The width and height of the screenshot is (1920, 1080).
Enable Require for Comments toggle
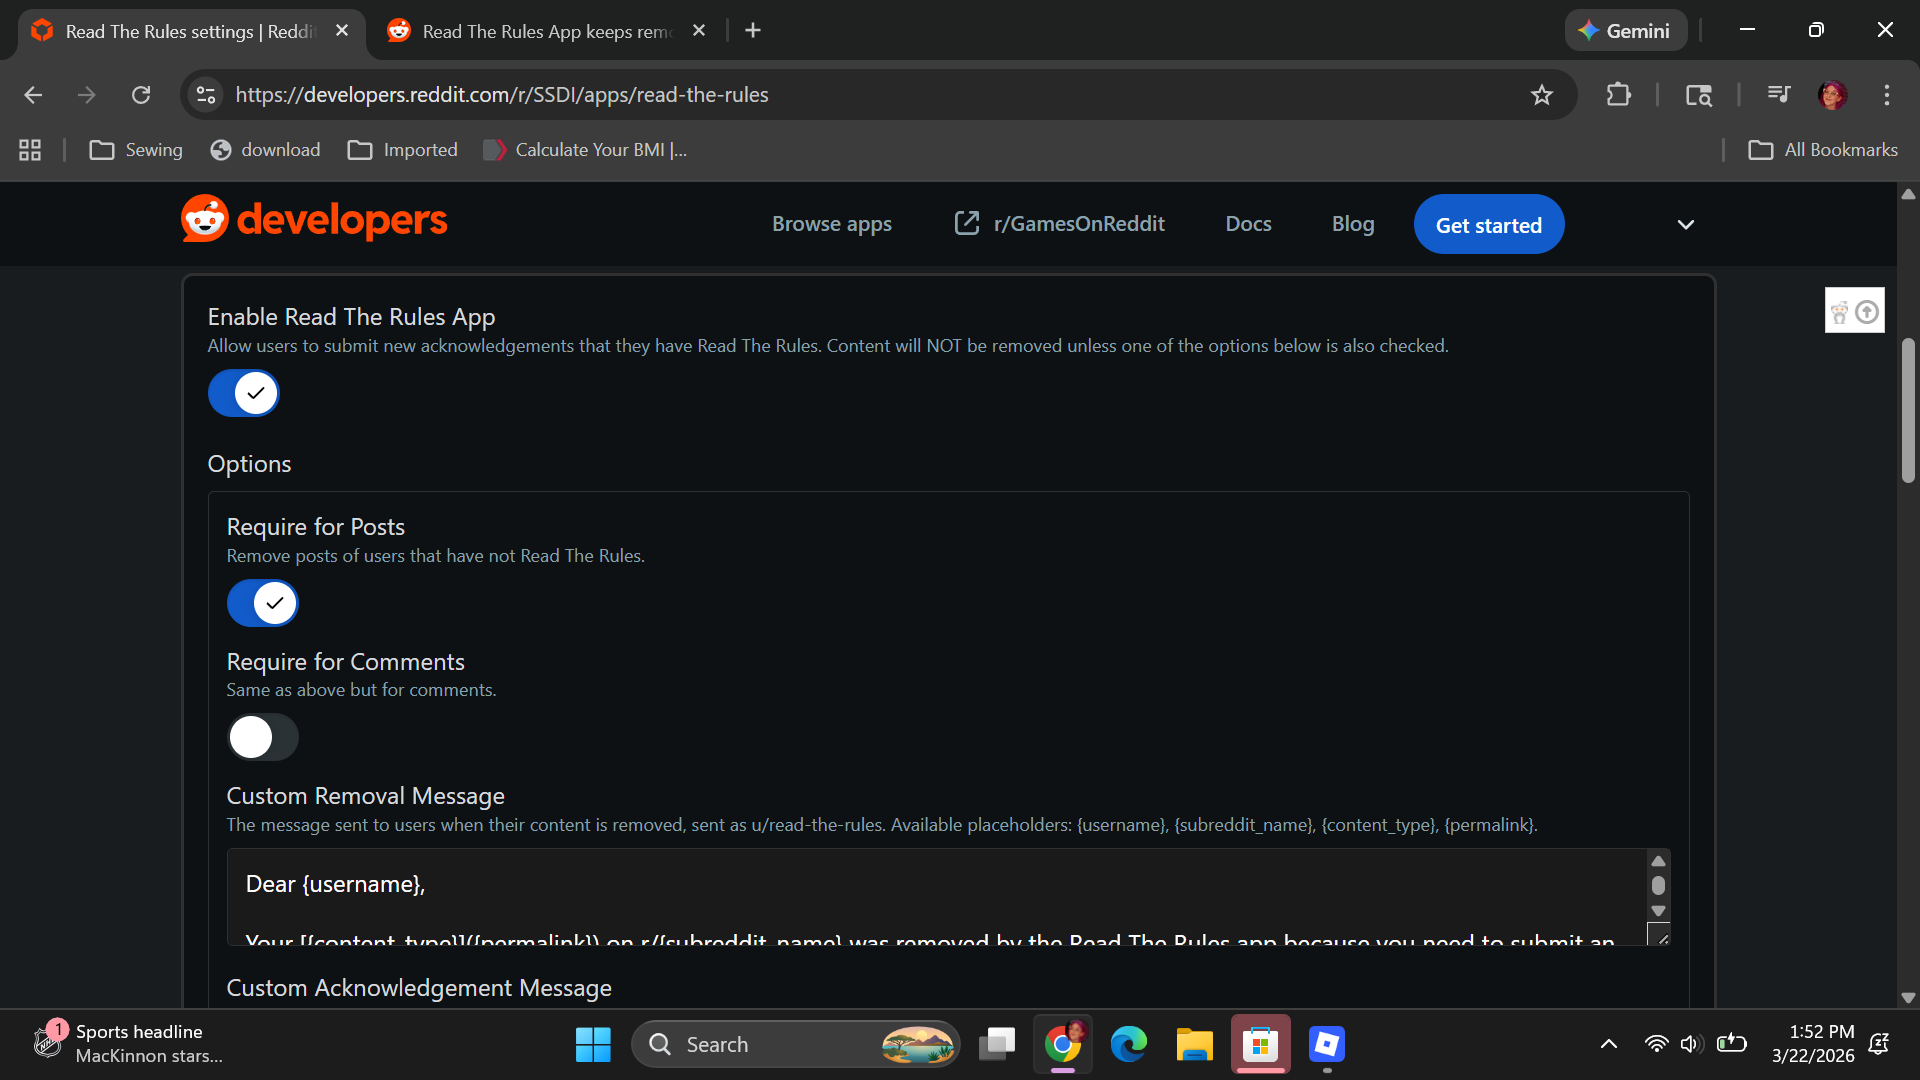pos(263,737)
